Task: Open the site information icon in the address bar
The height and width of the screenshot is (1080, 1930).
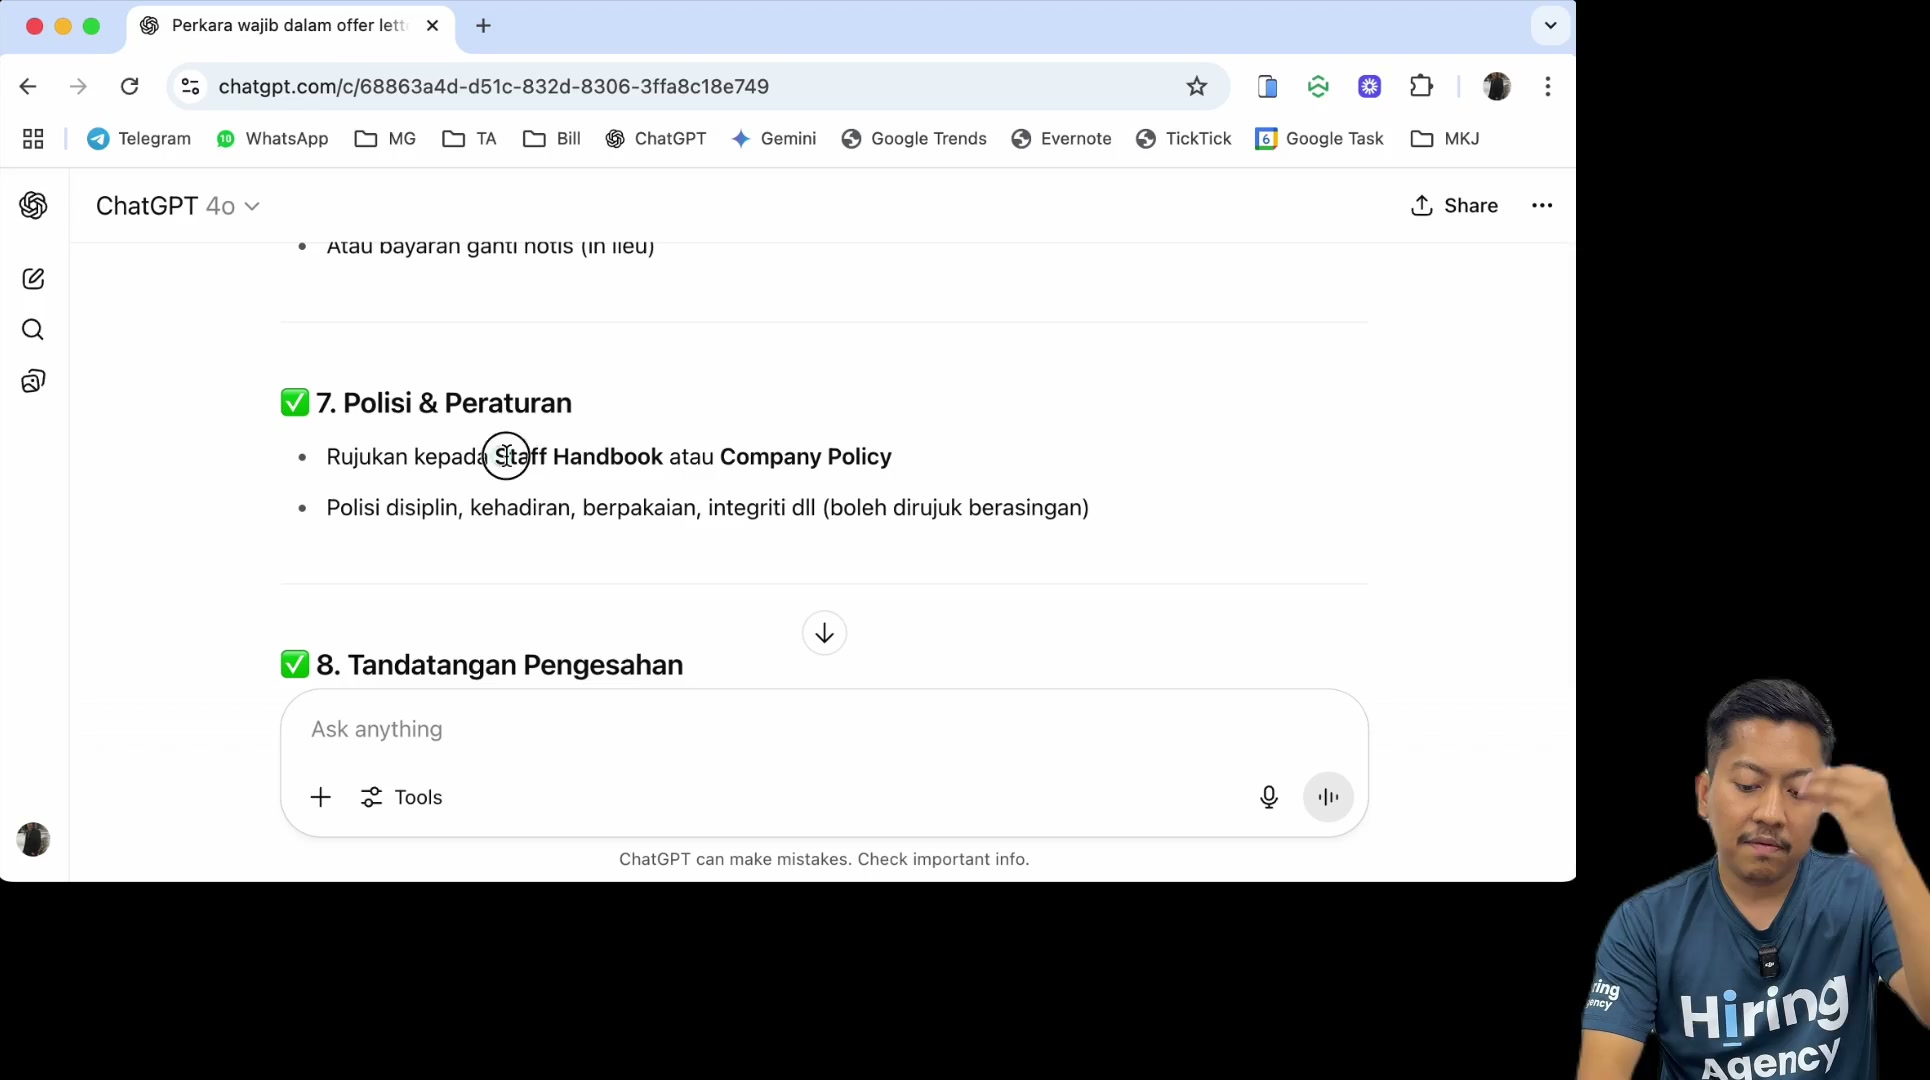Action: (190, 87)
